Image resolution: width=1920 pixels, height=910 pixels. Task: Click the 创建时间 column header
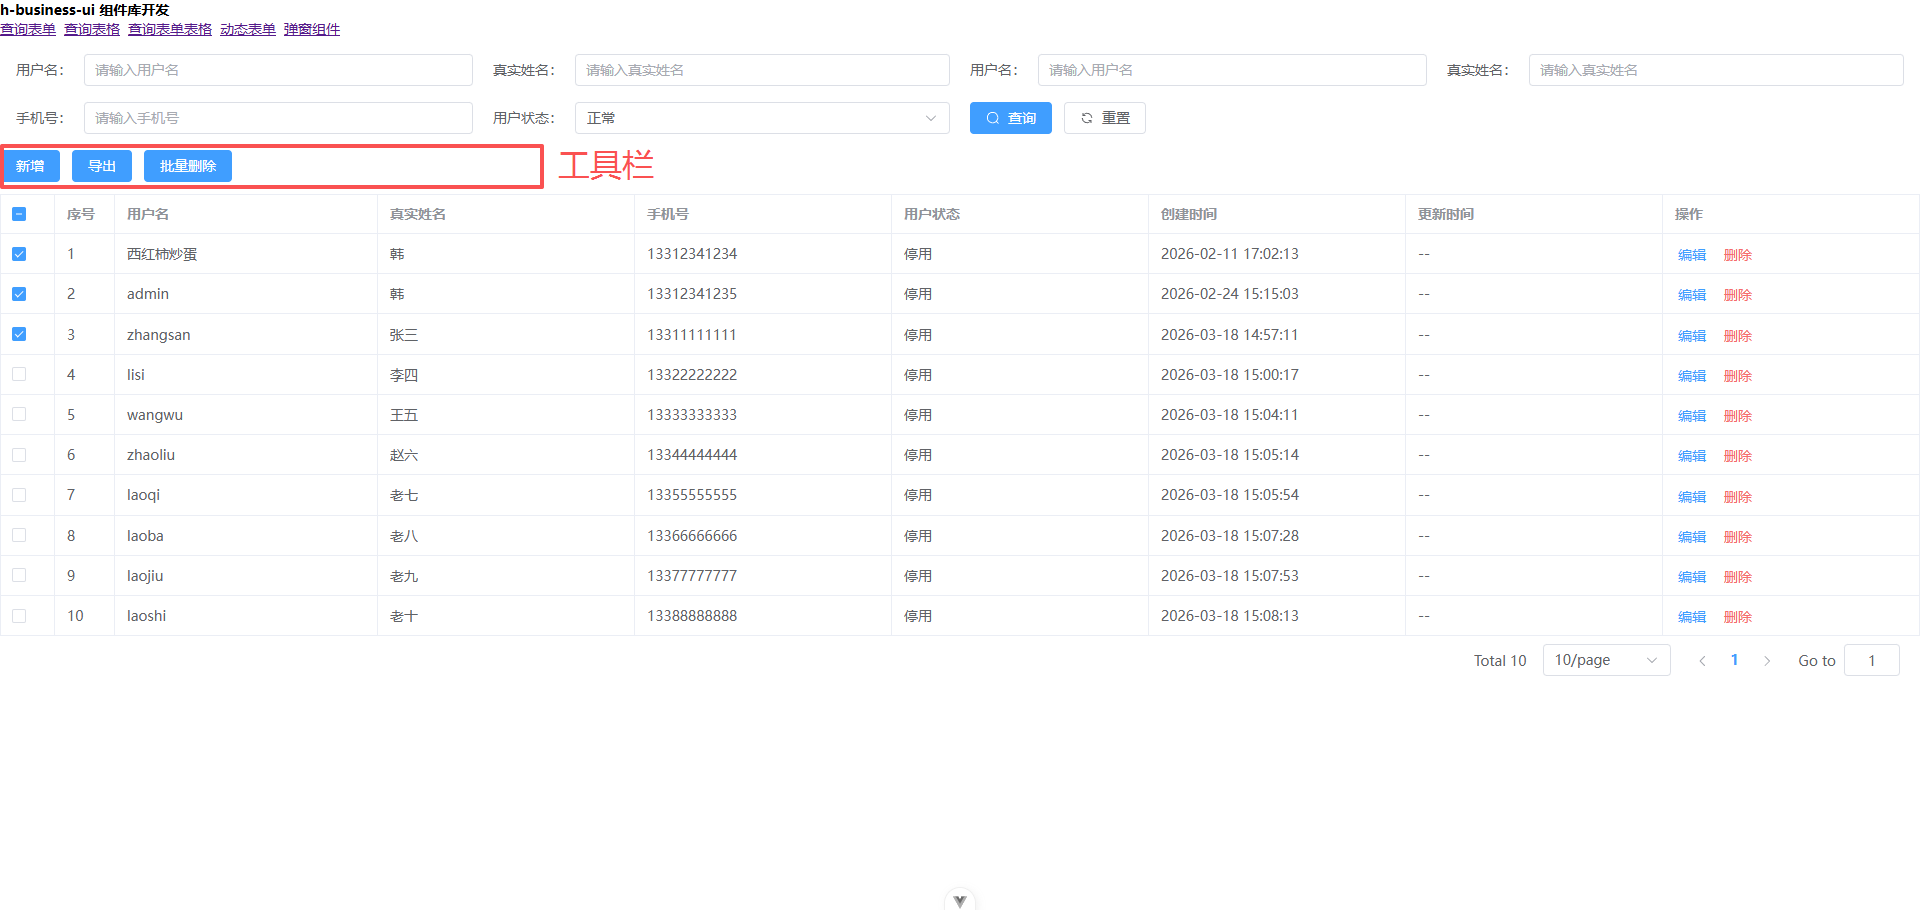click(1189, 214)
